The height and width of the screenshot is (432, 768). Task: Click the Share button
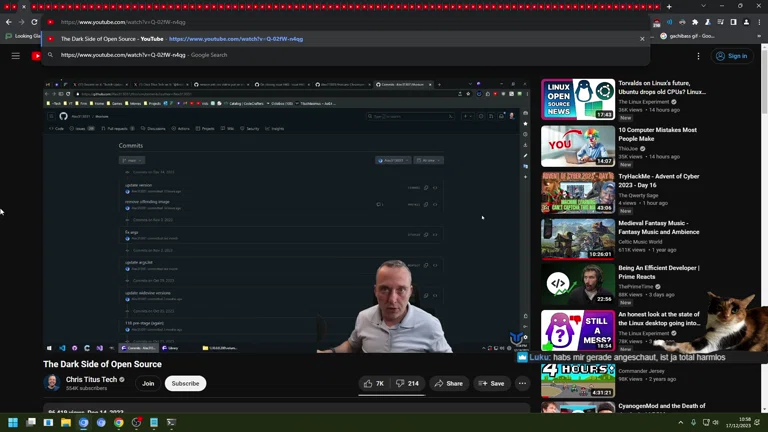[449, 384]
